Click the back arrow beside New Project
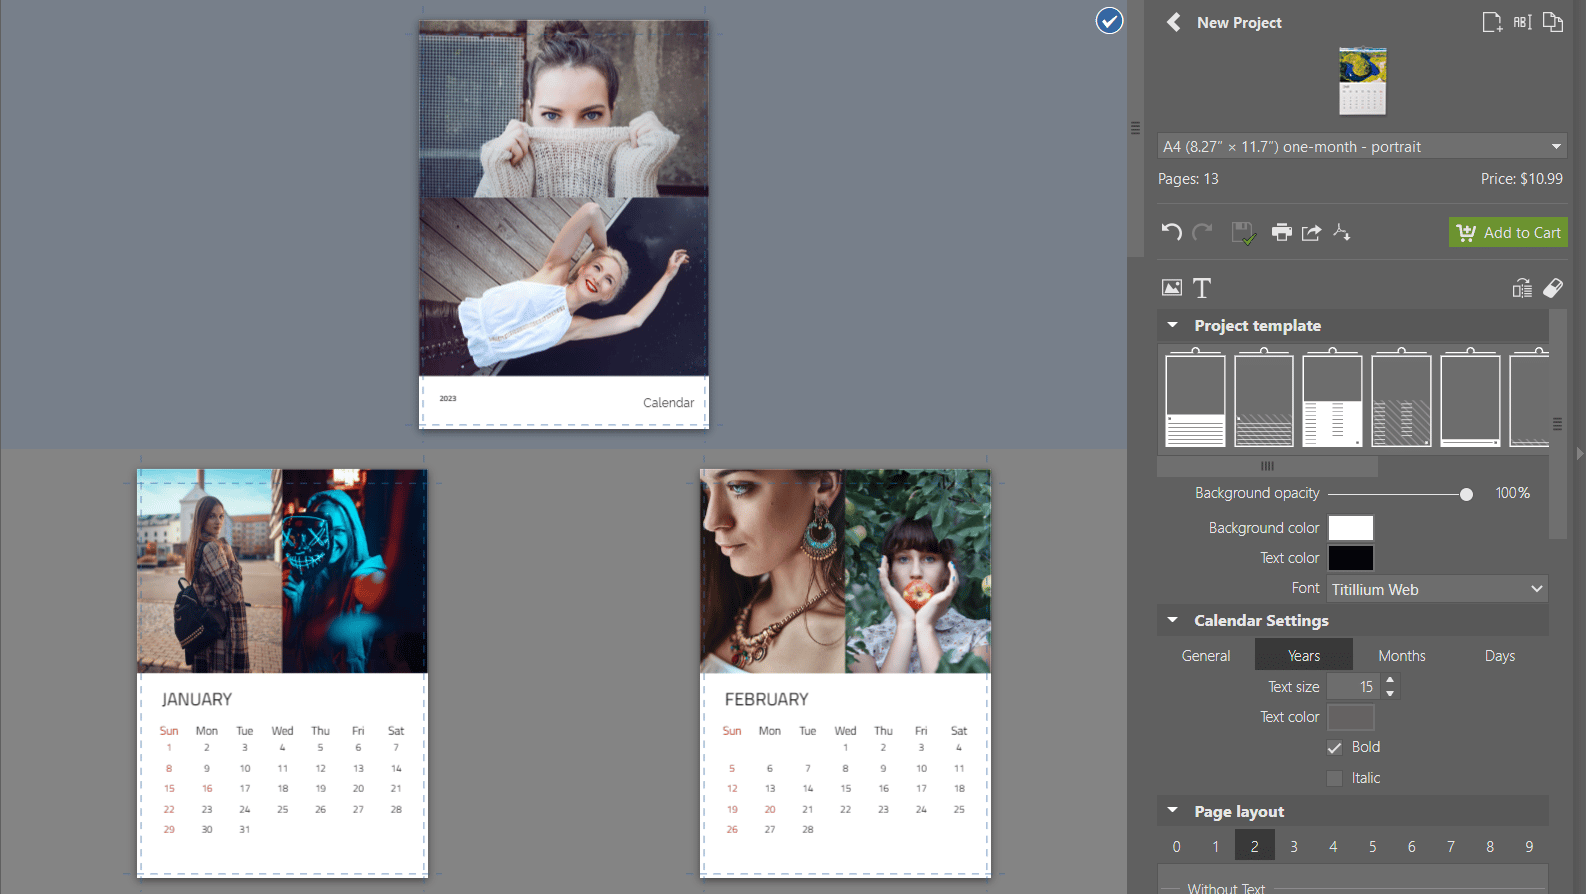This screenshot has width=1586, height=894. [x=1174, y=22]
